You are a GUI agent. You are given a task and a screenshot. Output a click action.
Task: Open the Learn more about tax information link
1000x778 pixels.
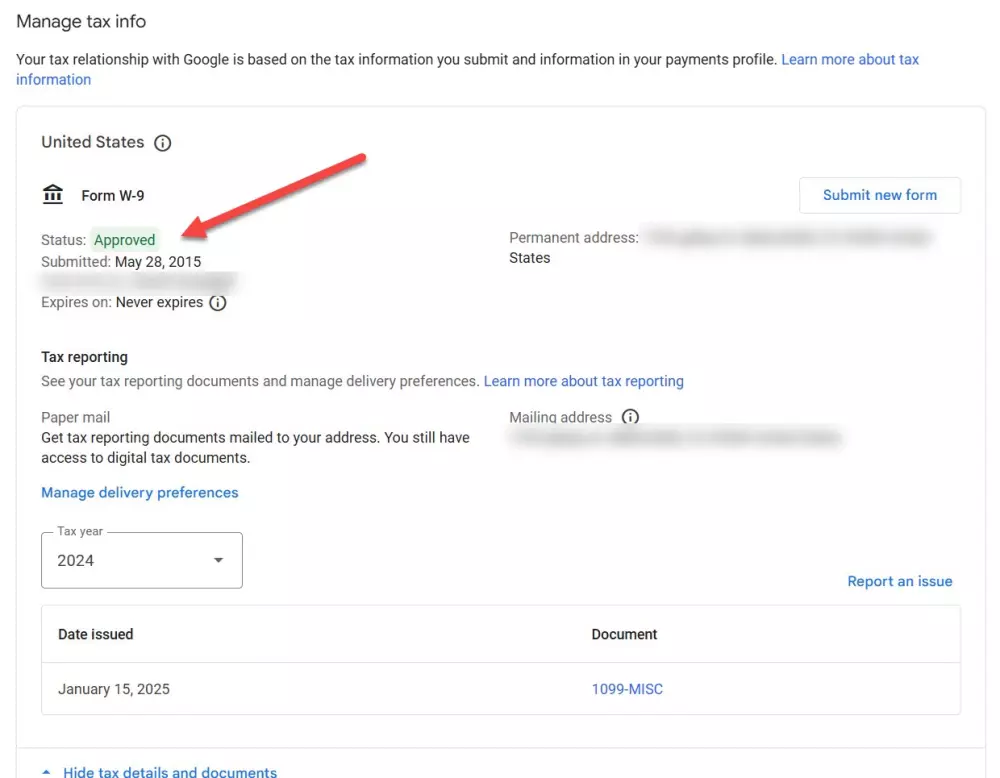(850, 60)
